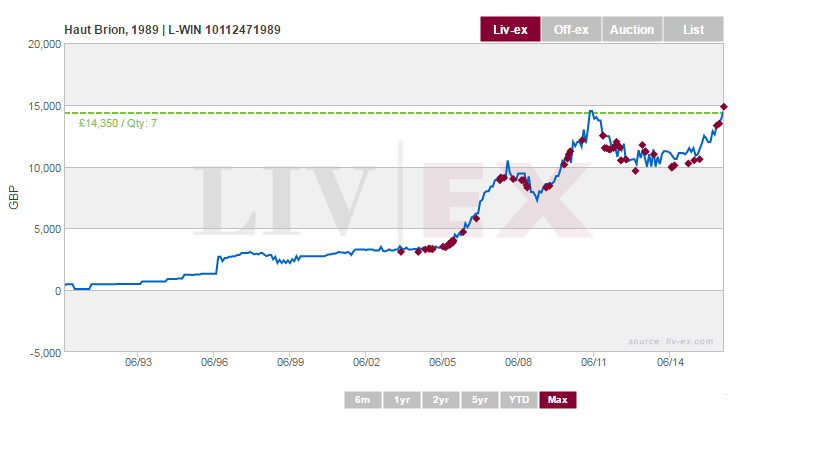Click the GBP axis title

14,197
